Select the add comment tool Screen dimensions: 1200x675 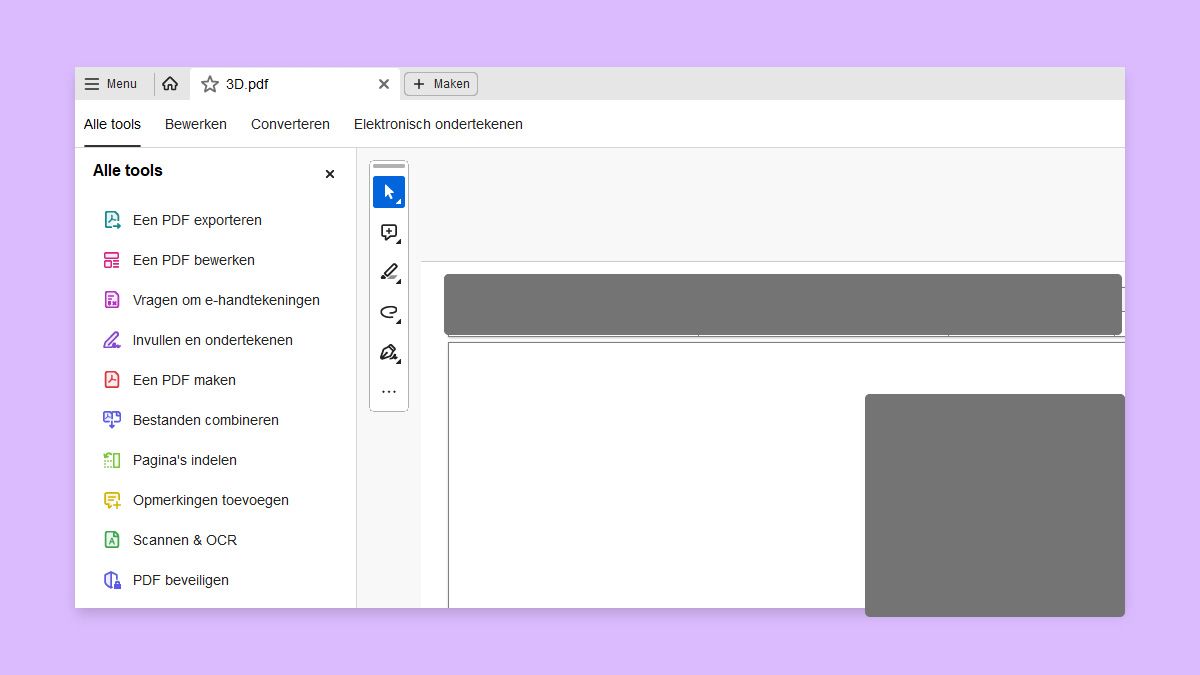(389, 232)
